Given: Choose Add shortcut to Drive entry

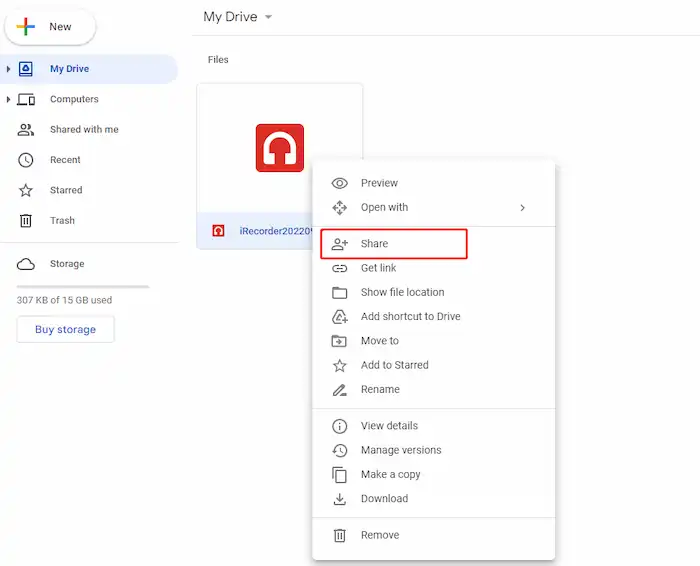Looking at the screenshot, I should point(410,316).
